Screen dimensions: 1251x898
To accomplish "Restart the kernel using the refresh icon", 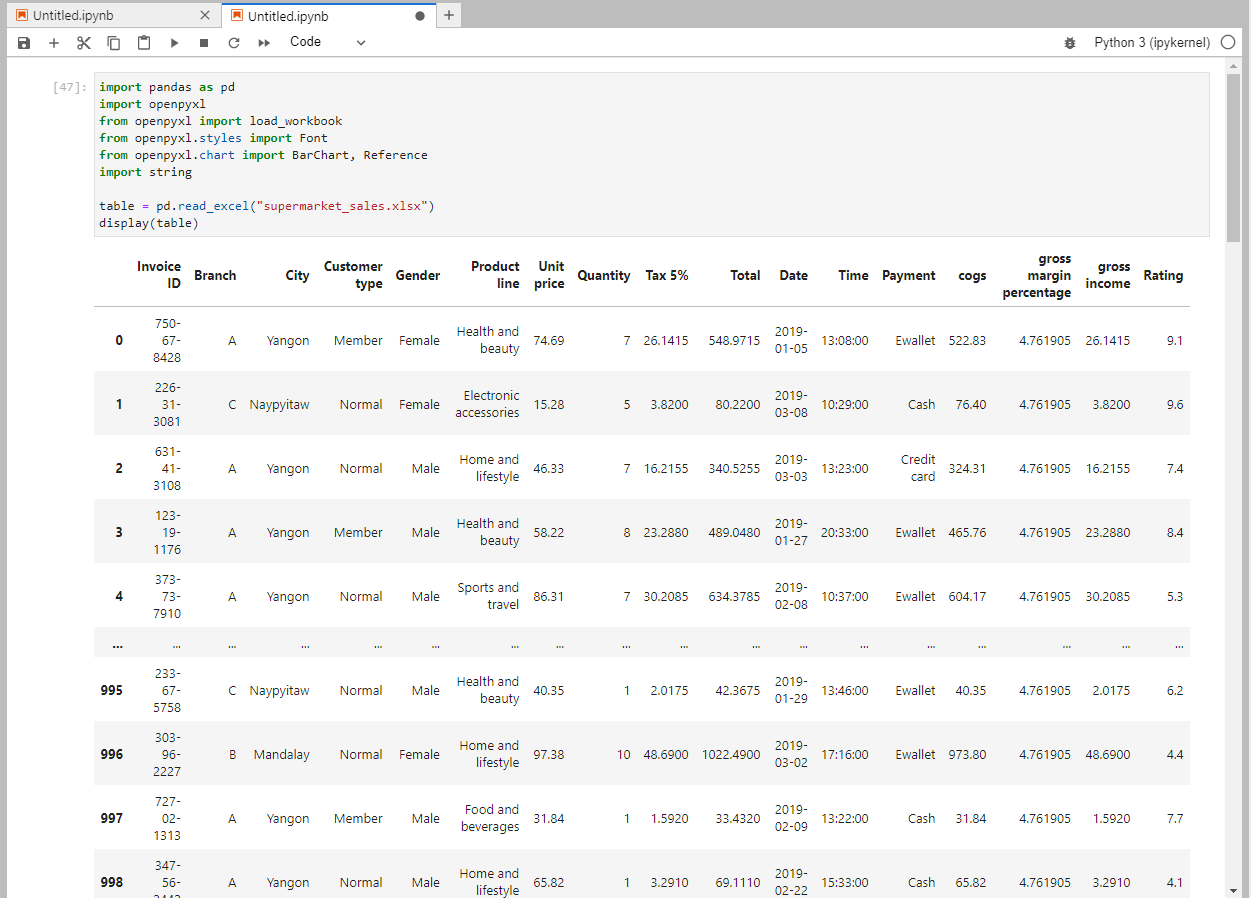I will (x=233, y=42).
